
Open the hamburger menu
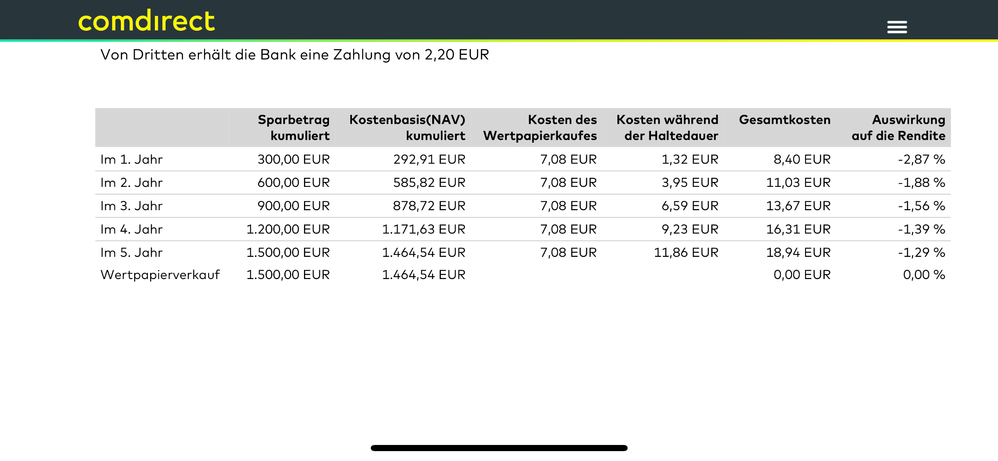tap(897, 27)
